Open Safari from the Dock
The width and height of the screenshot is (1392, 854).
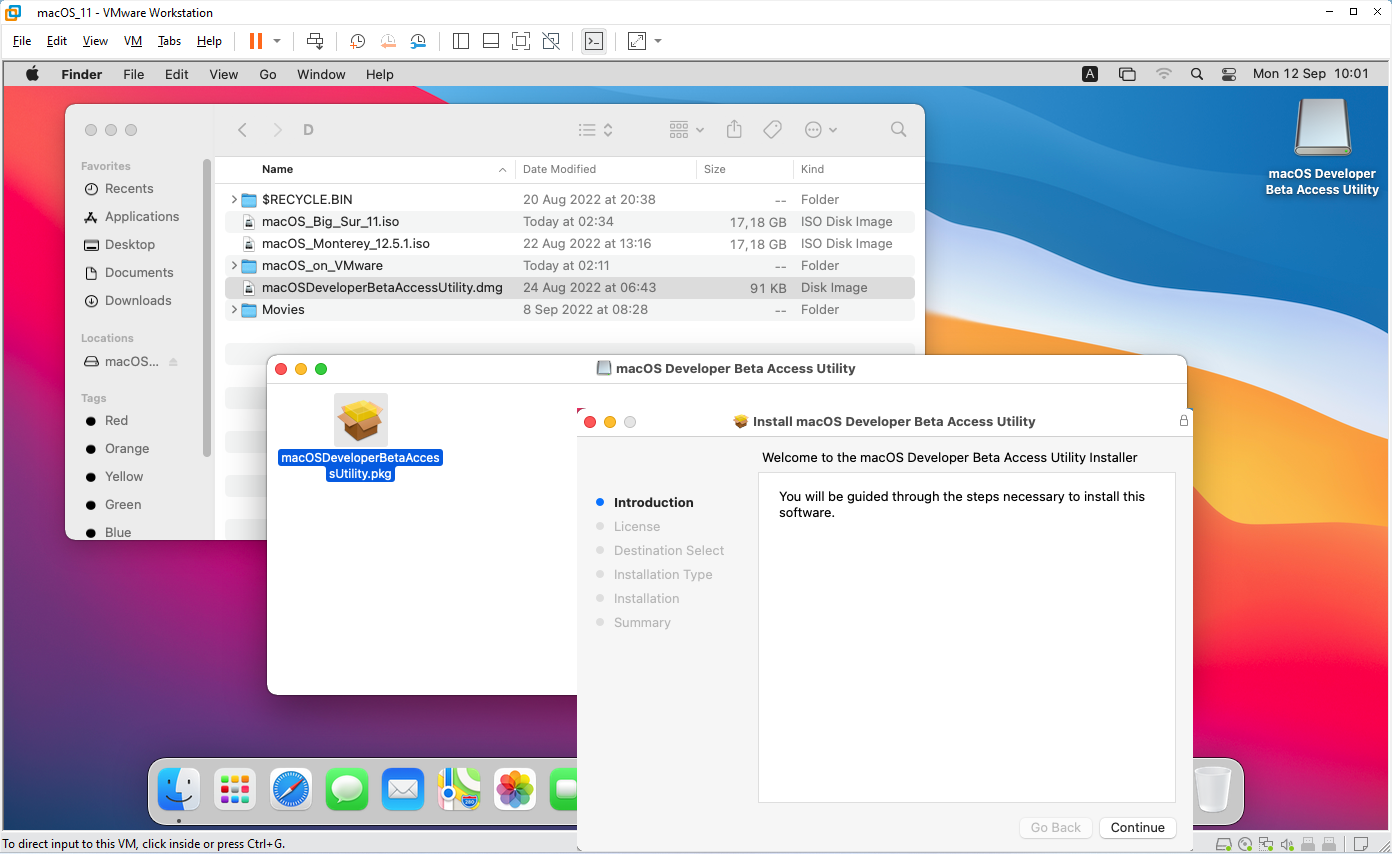(291, 790)
